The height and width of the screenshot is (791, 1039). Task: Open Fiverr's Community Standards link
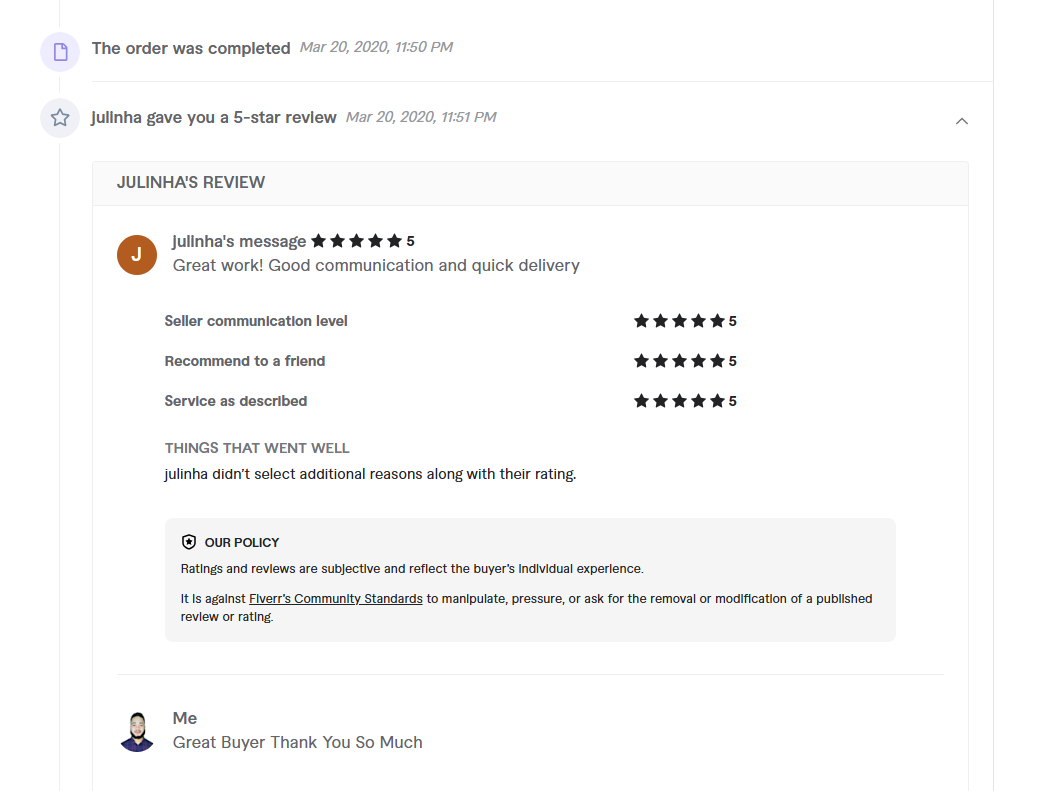click(x=336, y=599)
